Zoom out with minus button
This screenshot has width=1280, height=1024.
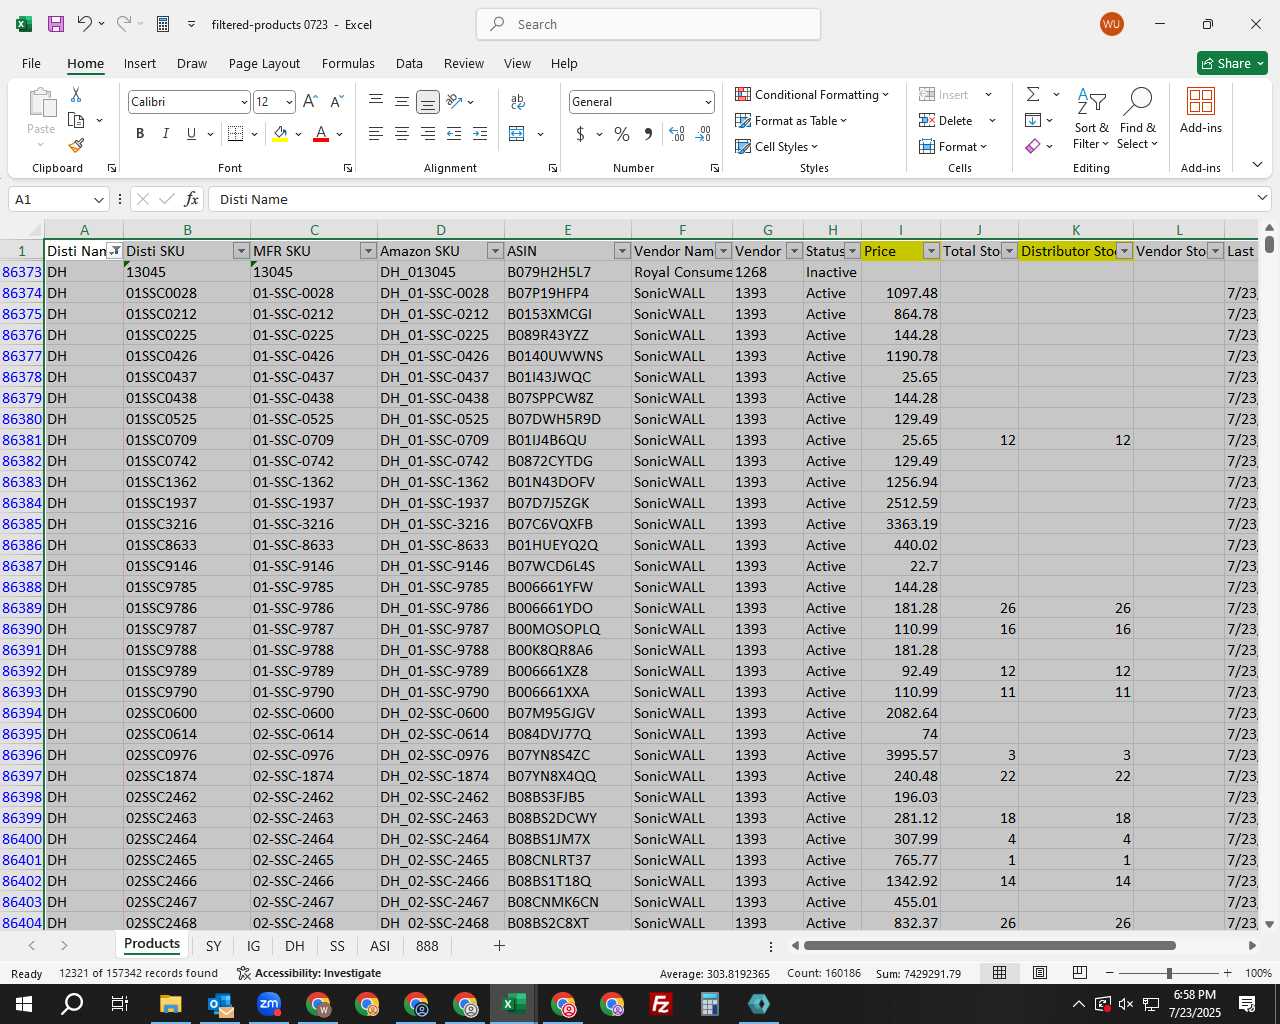pos(1110,973)
